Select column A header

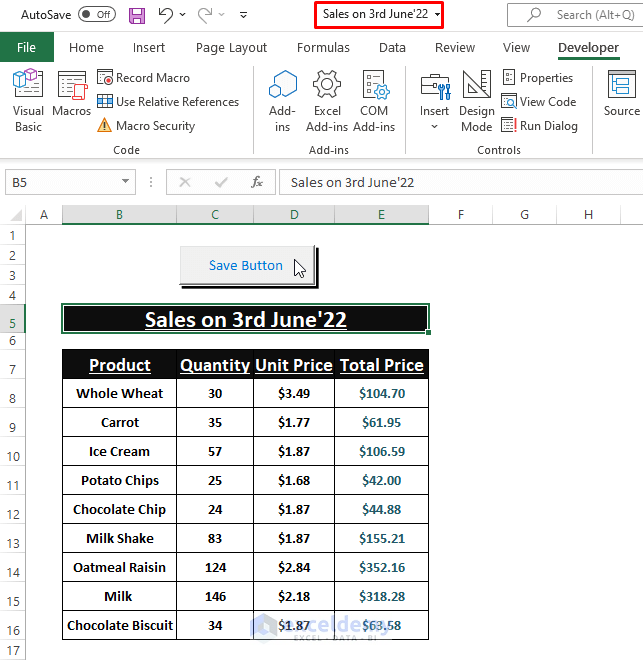[x=44, y=215]
